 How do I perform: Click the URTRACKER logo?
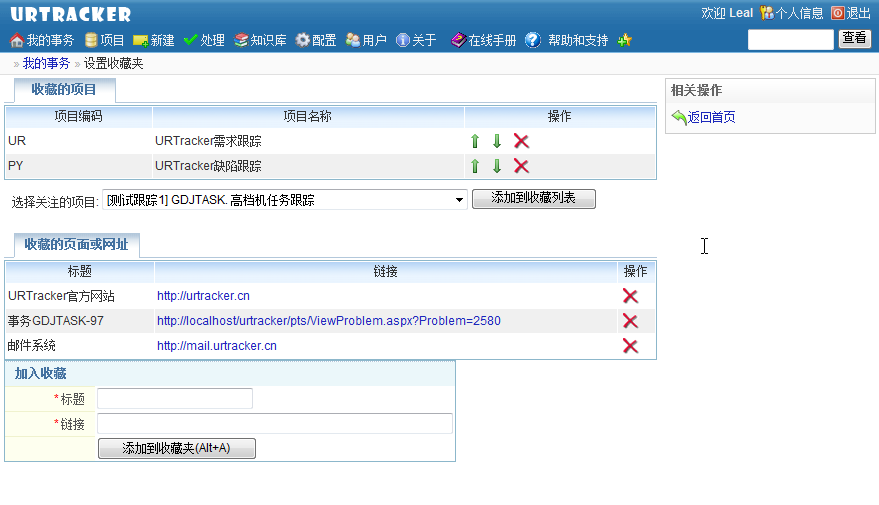point(71,15)
